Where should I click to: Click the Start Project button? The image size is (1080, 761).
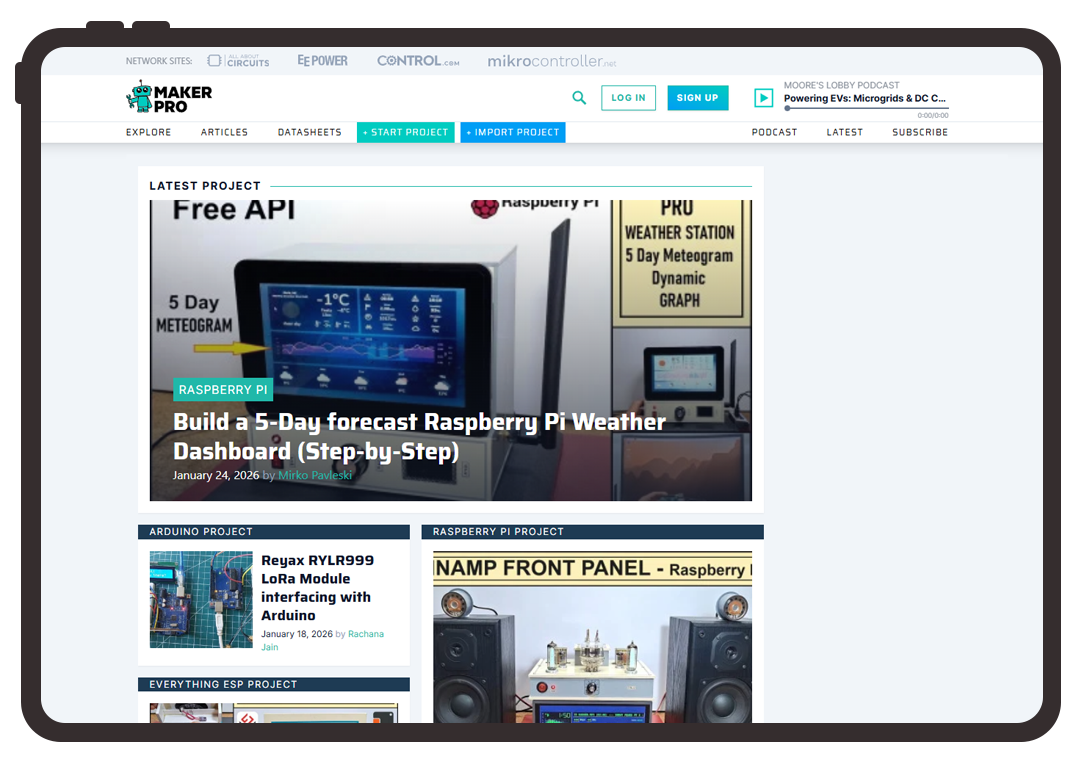pyautogui.click(x=406, y=132)
